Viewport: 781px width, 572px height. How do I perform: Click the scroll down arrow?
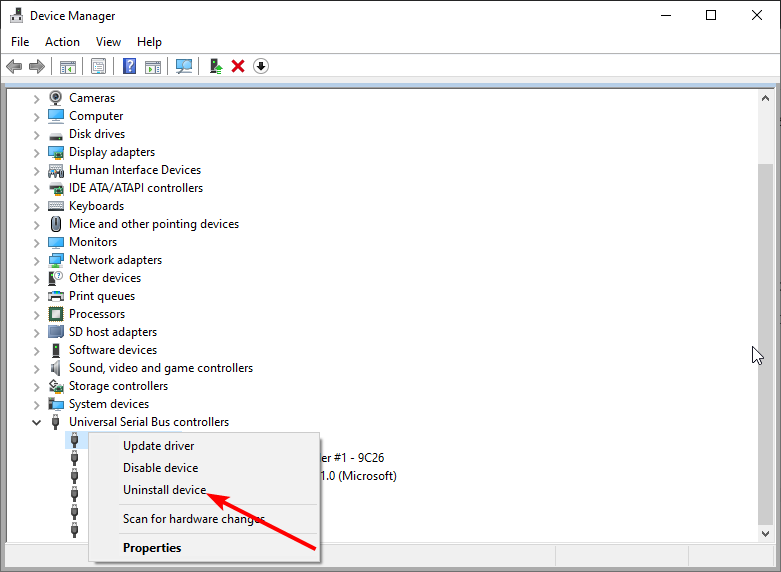[765, 534]
